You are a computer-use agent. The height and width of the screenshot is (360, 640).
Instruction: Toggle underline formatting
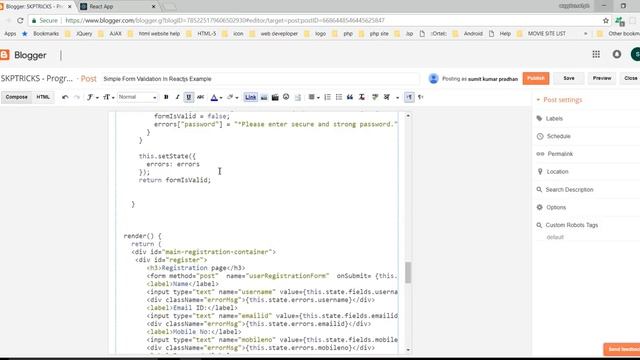pos(189,97)
